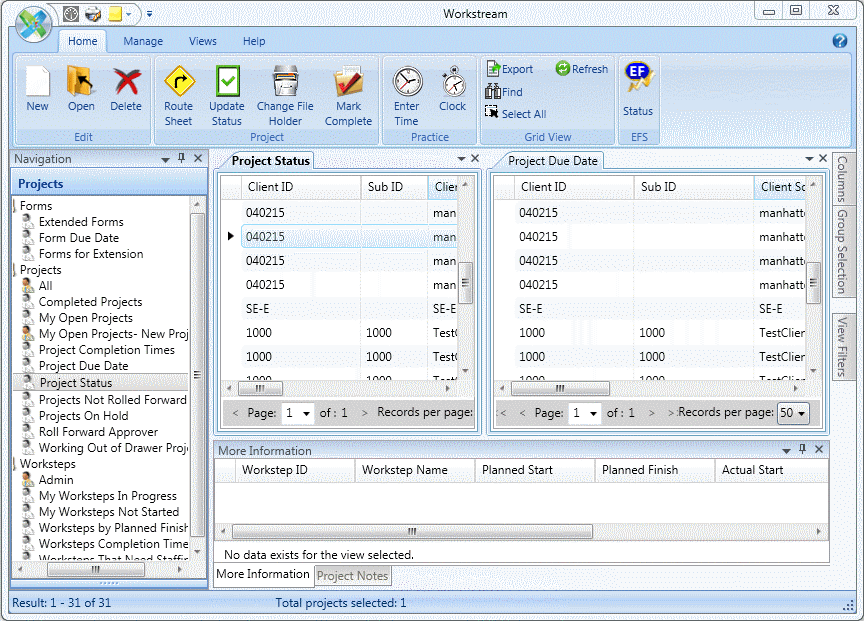Viewport: 864px width, 621px height.
Task: Create a new project with the New icon
Action: click(x=37, y=88)
